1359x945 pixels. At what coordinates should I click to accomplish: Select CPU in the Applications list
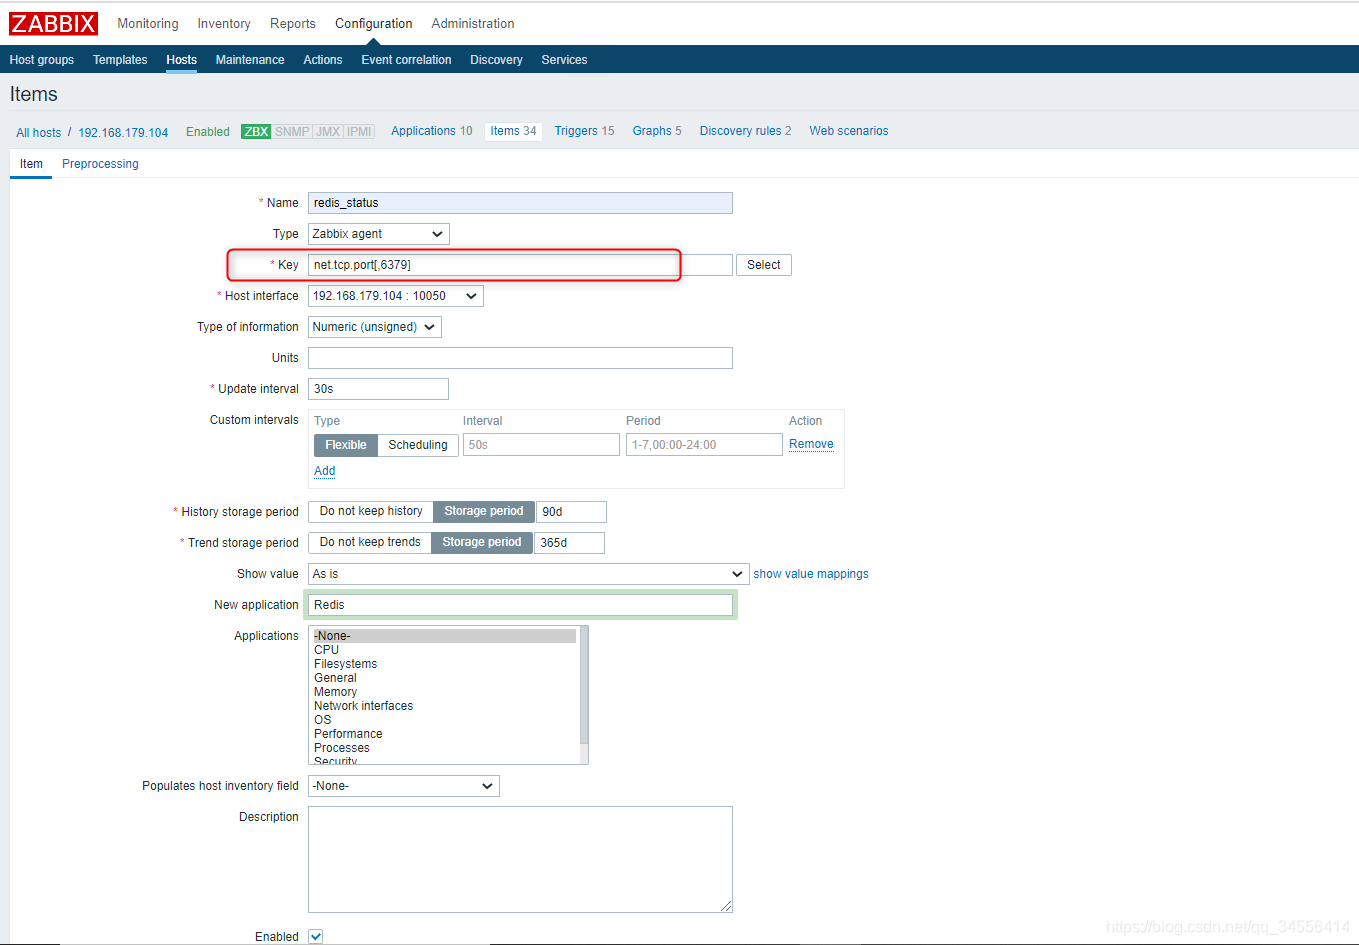click(326, 649)
